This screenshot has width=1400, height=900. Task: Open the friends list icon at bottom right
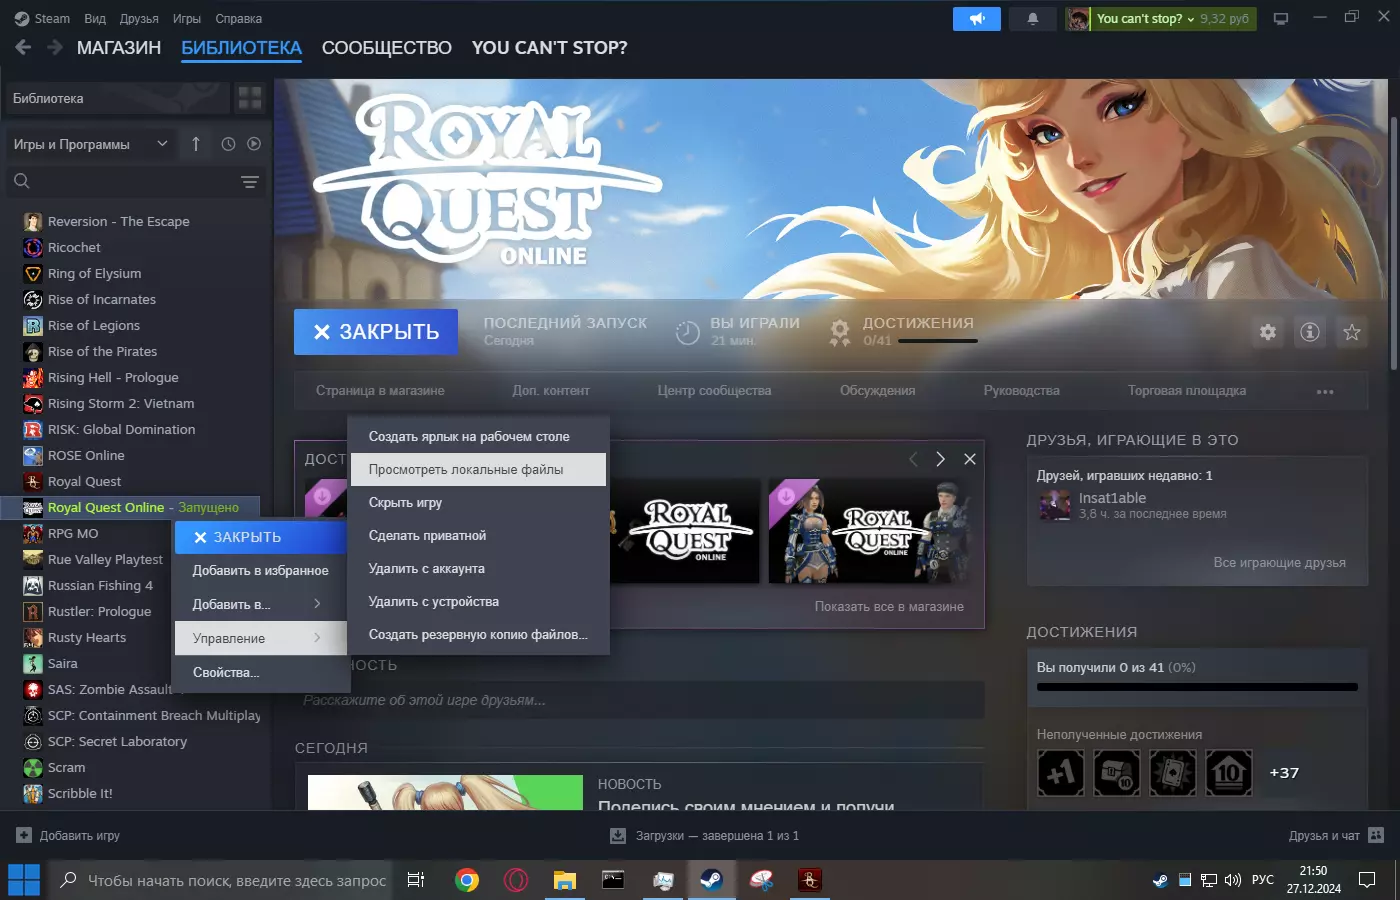[1376, 835]
